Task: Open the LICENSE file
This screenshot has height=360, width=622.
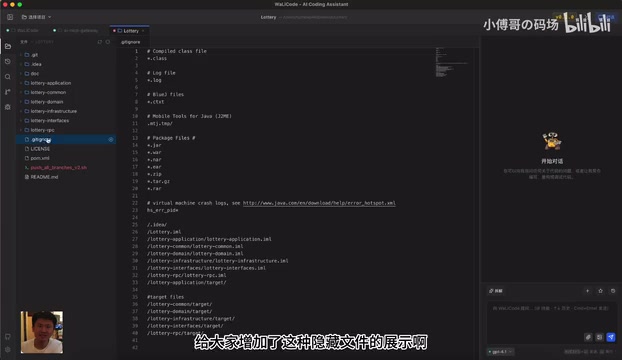Action: point(66,149)
